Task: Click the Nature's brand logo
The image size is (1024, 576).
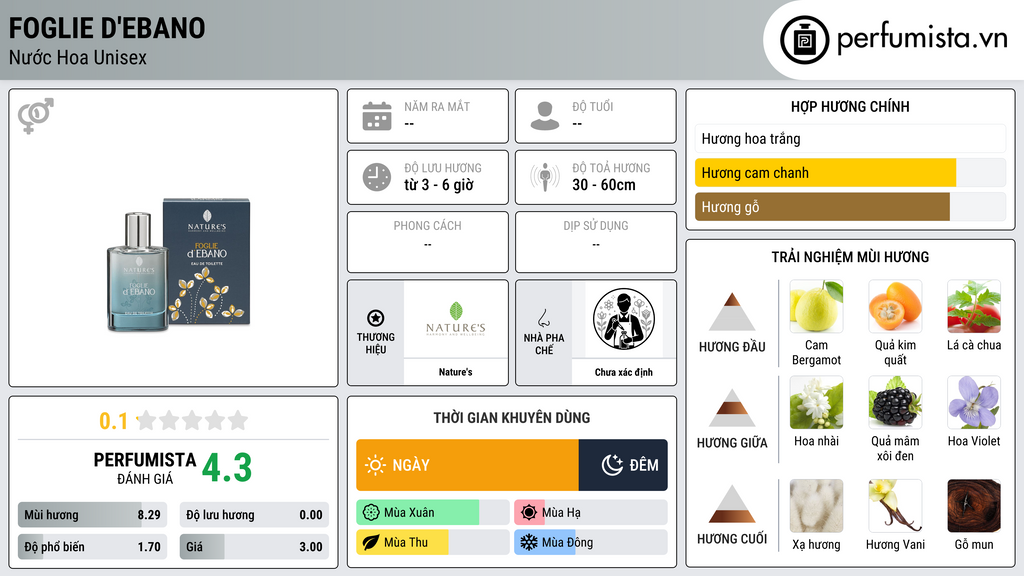Action: point(456,319)
